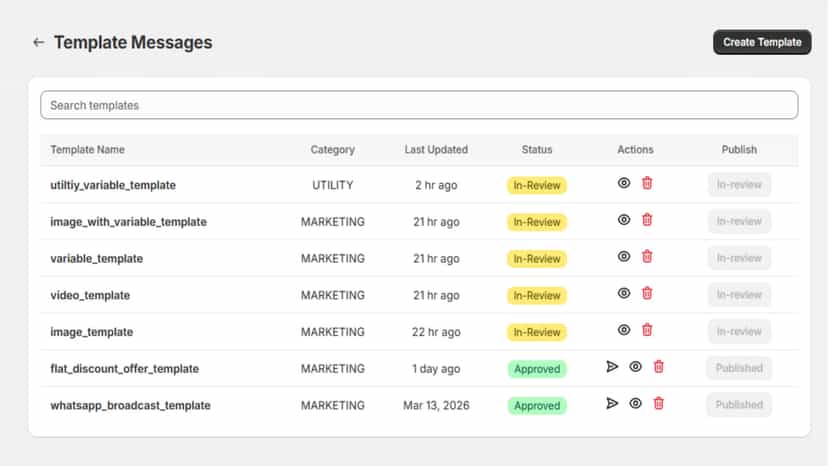This screenshot has width=828, height=466.
Task: View video_template with the eye icon
Action: pyautogui.click(x=624, y=293)
